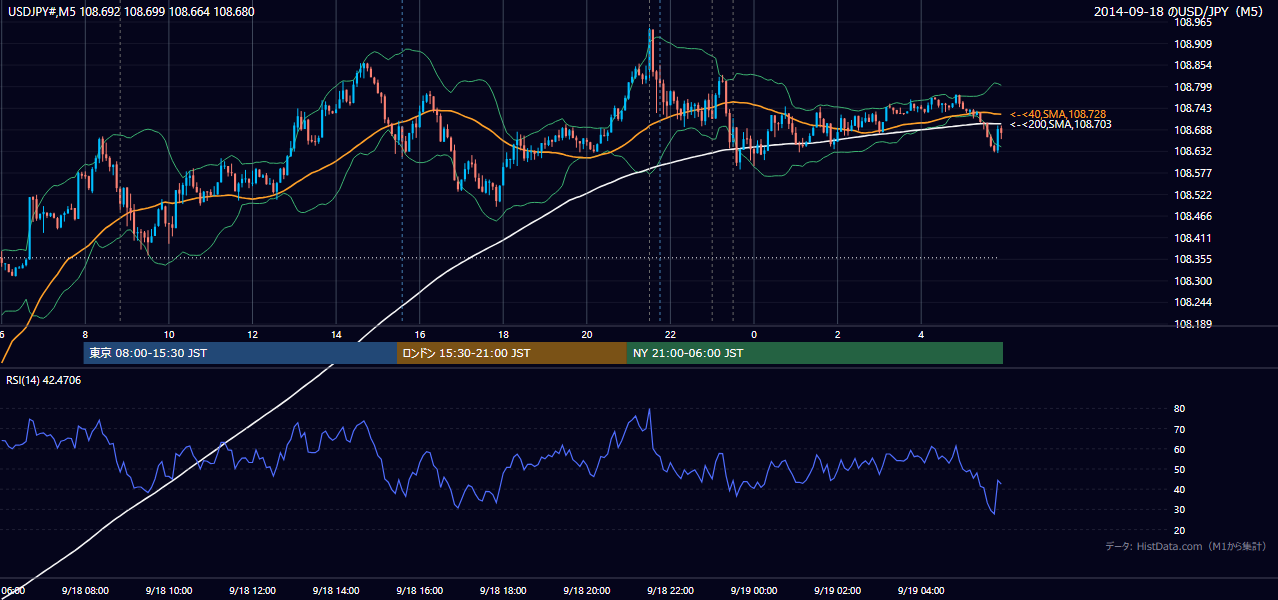Click RSI scale value 50
The width and height of the screenshot is (1278, 600).
[x=1180, y=469]
